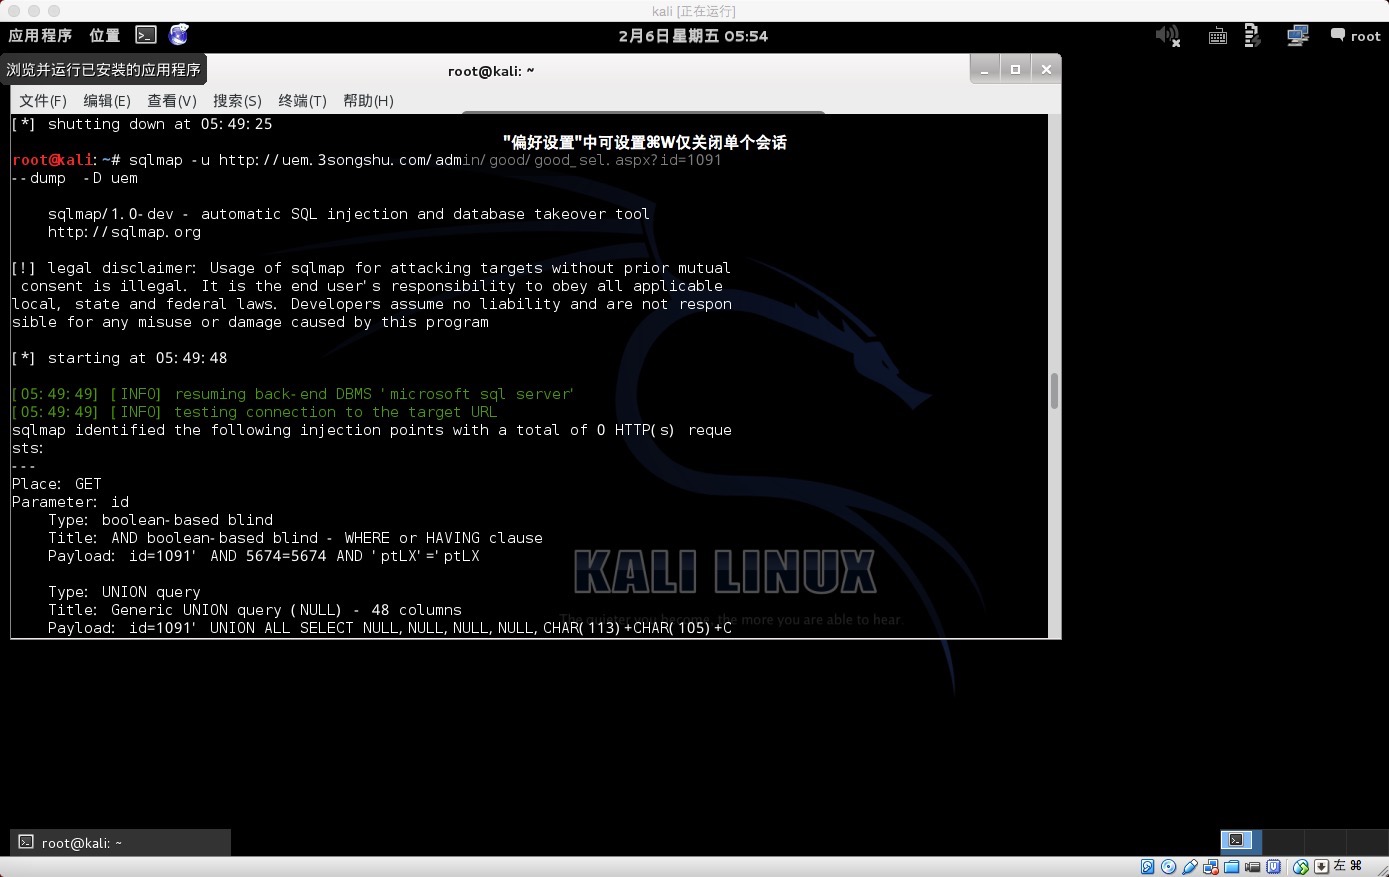Open the wired network connection icon
The image size is (1389, 877).
[1298, 36]
